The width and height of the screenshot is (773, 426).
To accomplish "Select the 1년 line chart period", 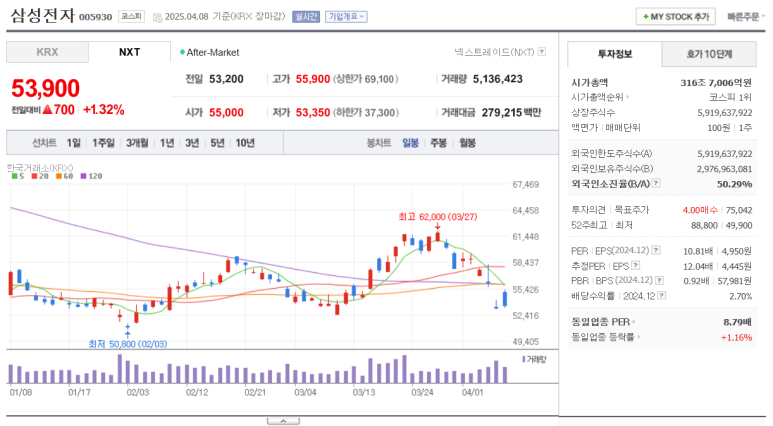I will click(x=167, y=143).
